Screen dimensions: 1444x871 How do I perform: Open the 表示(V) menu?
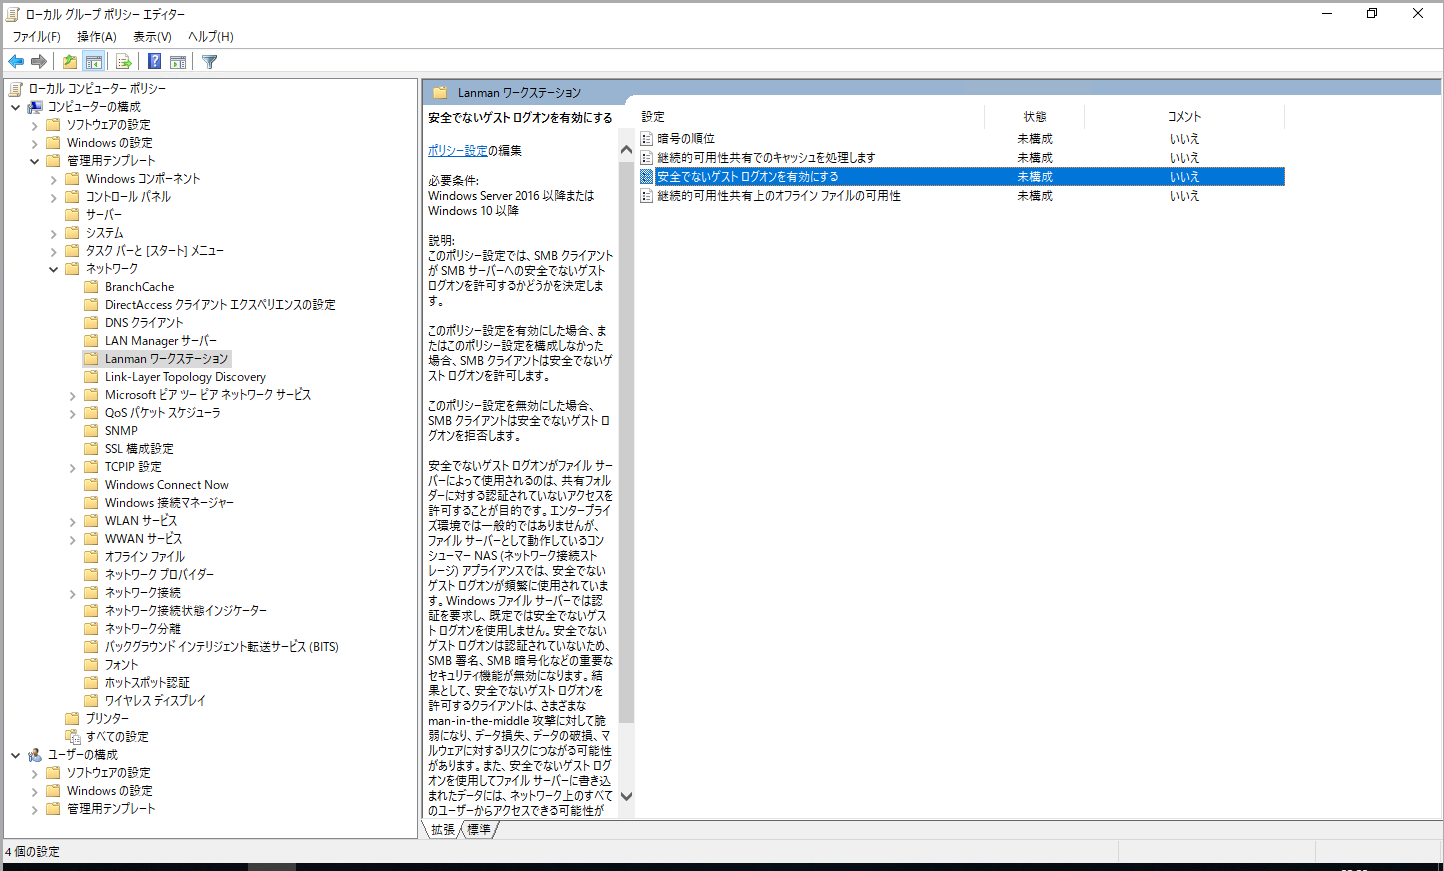click(152, 36)
